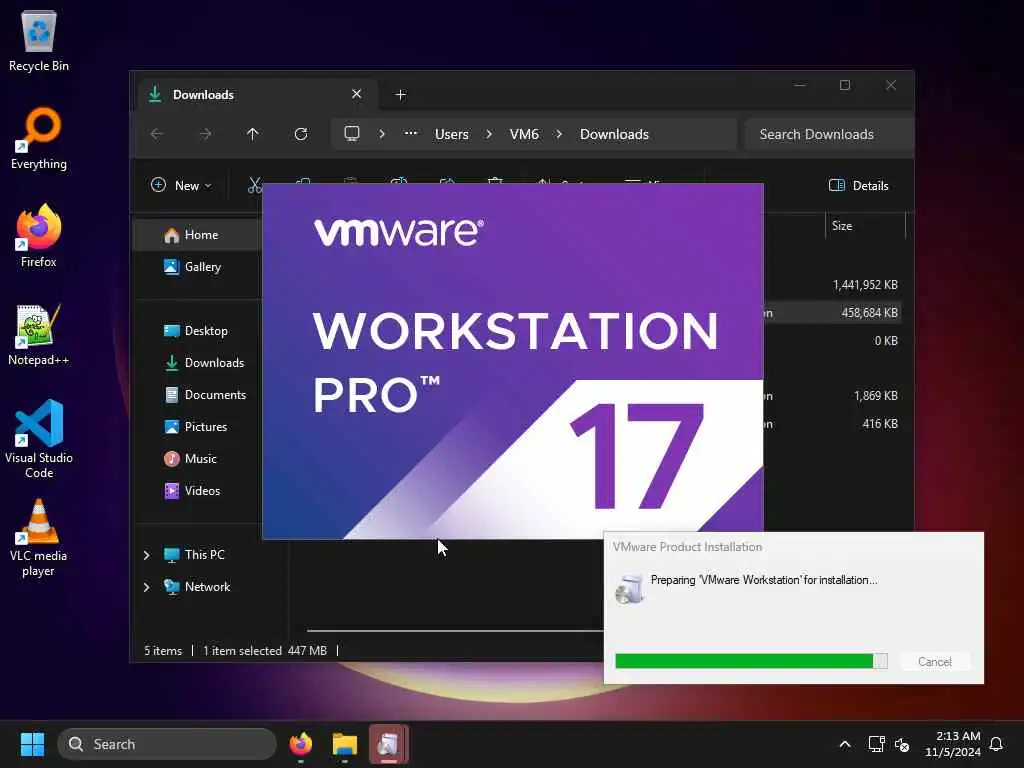Click the horizontal scrollbar in Explorer

click(x=455, y=631)
